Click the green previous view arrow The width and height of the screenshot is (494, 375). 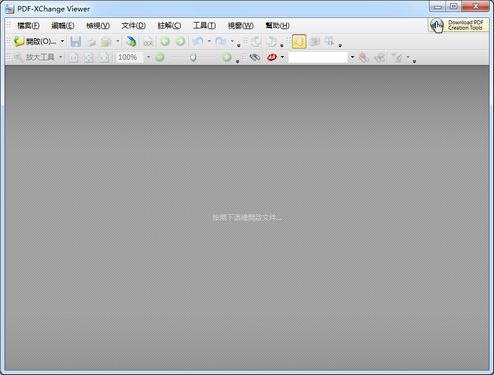[x=165, y=42]
